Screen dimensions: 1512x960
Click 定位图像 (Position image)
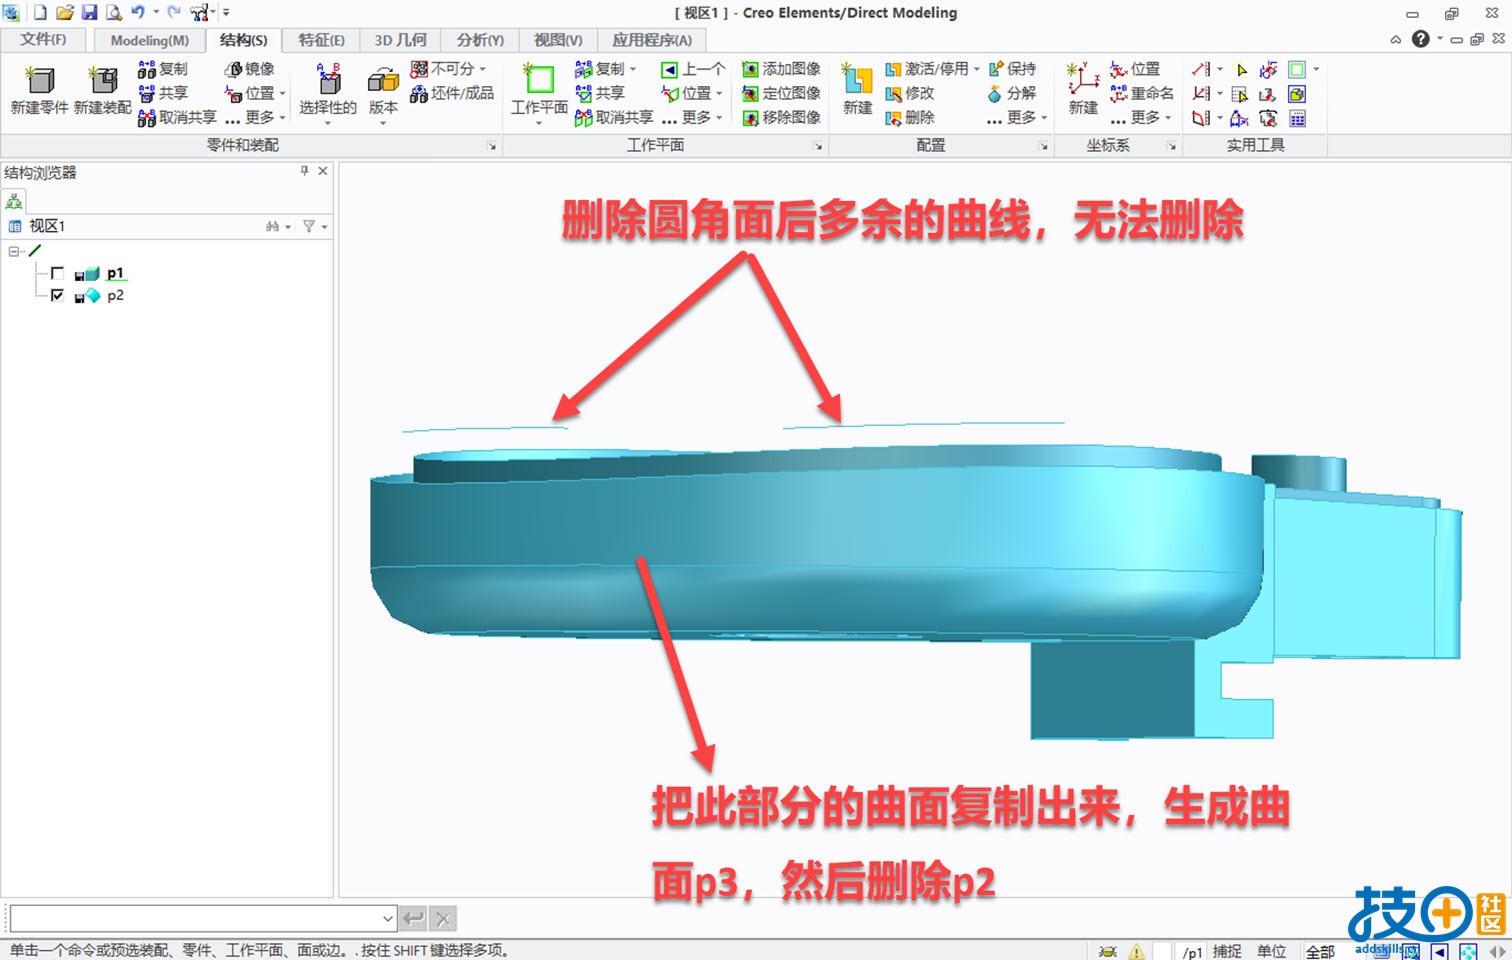point(781,93)
